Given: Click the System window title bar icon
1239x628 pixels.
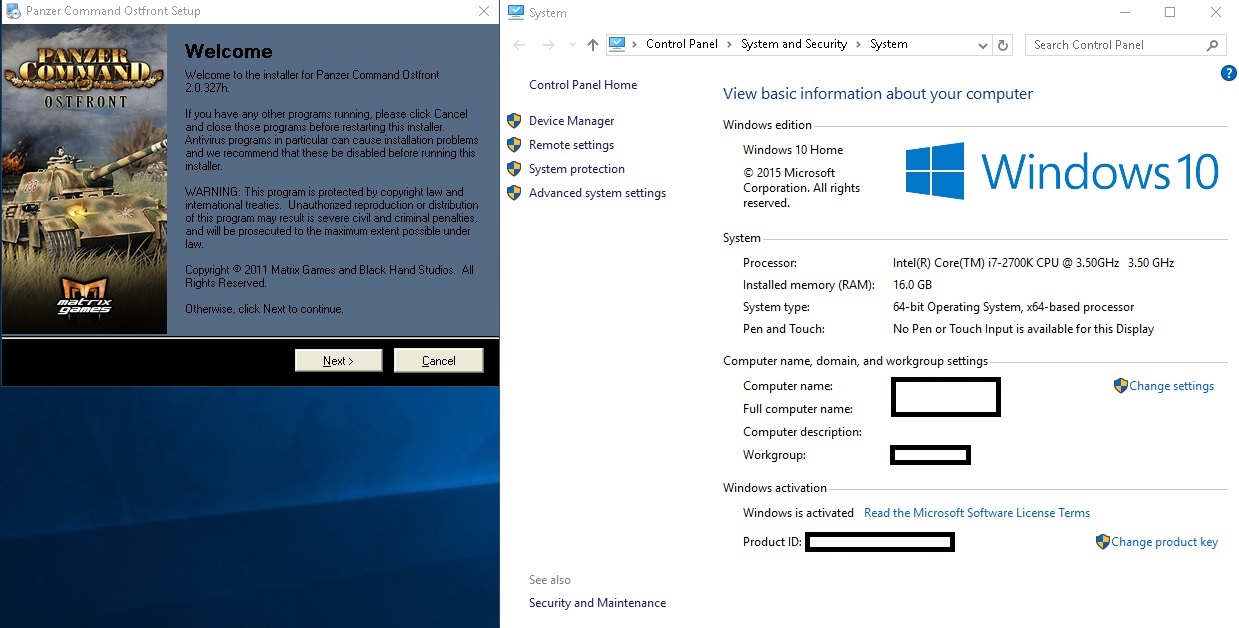Looking at the screenshot, I should coord(515,12).
